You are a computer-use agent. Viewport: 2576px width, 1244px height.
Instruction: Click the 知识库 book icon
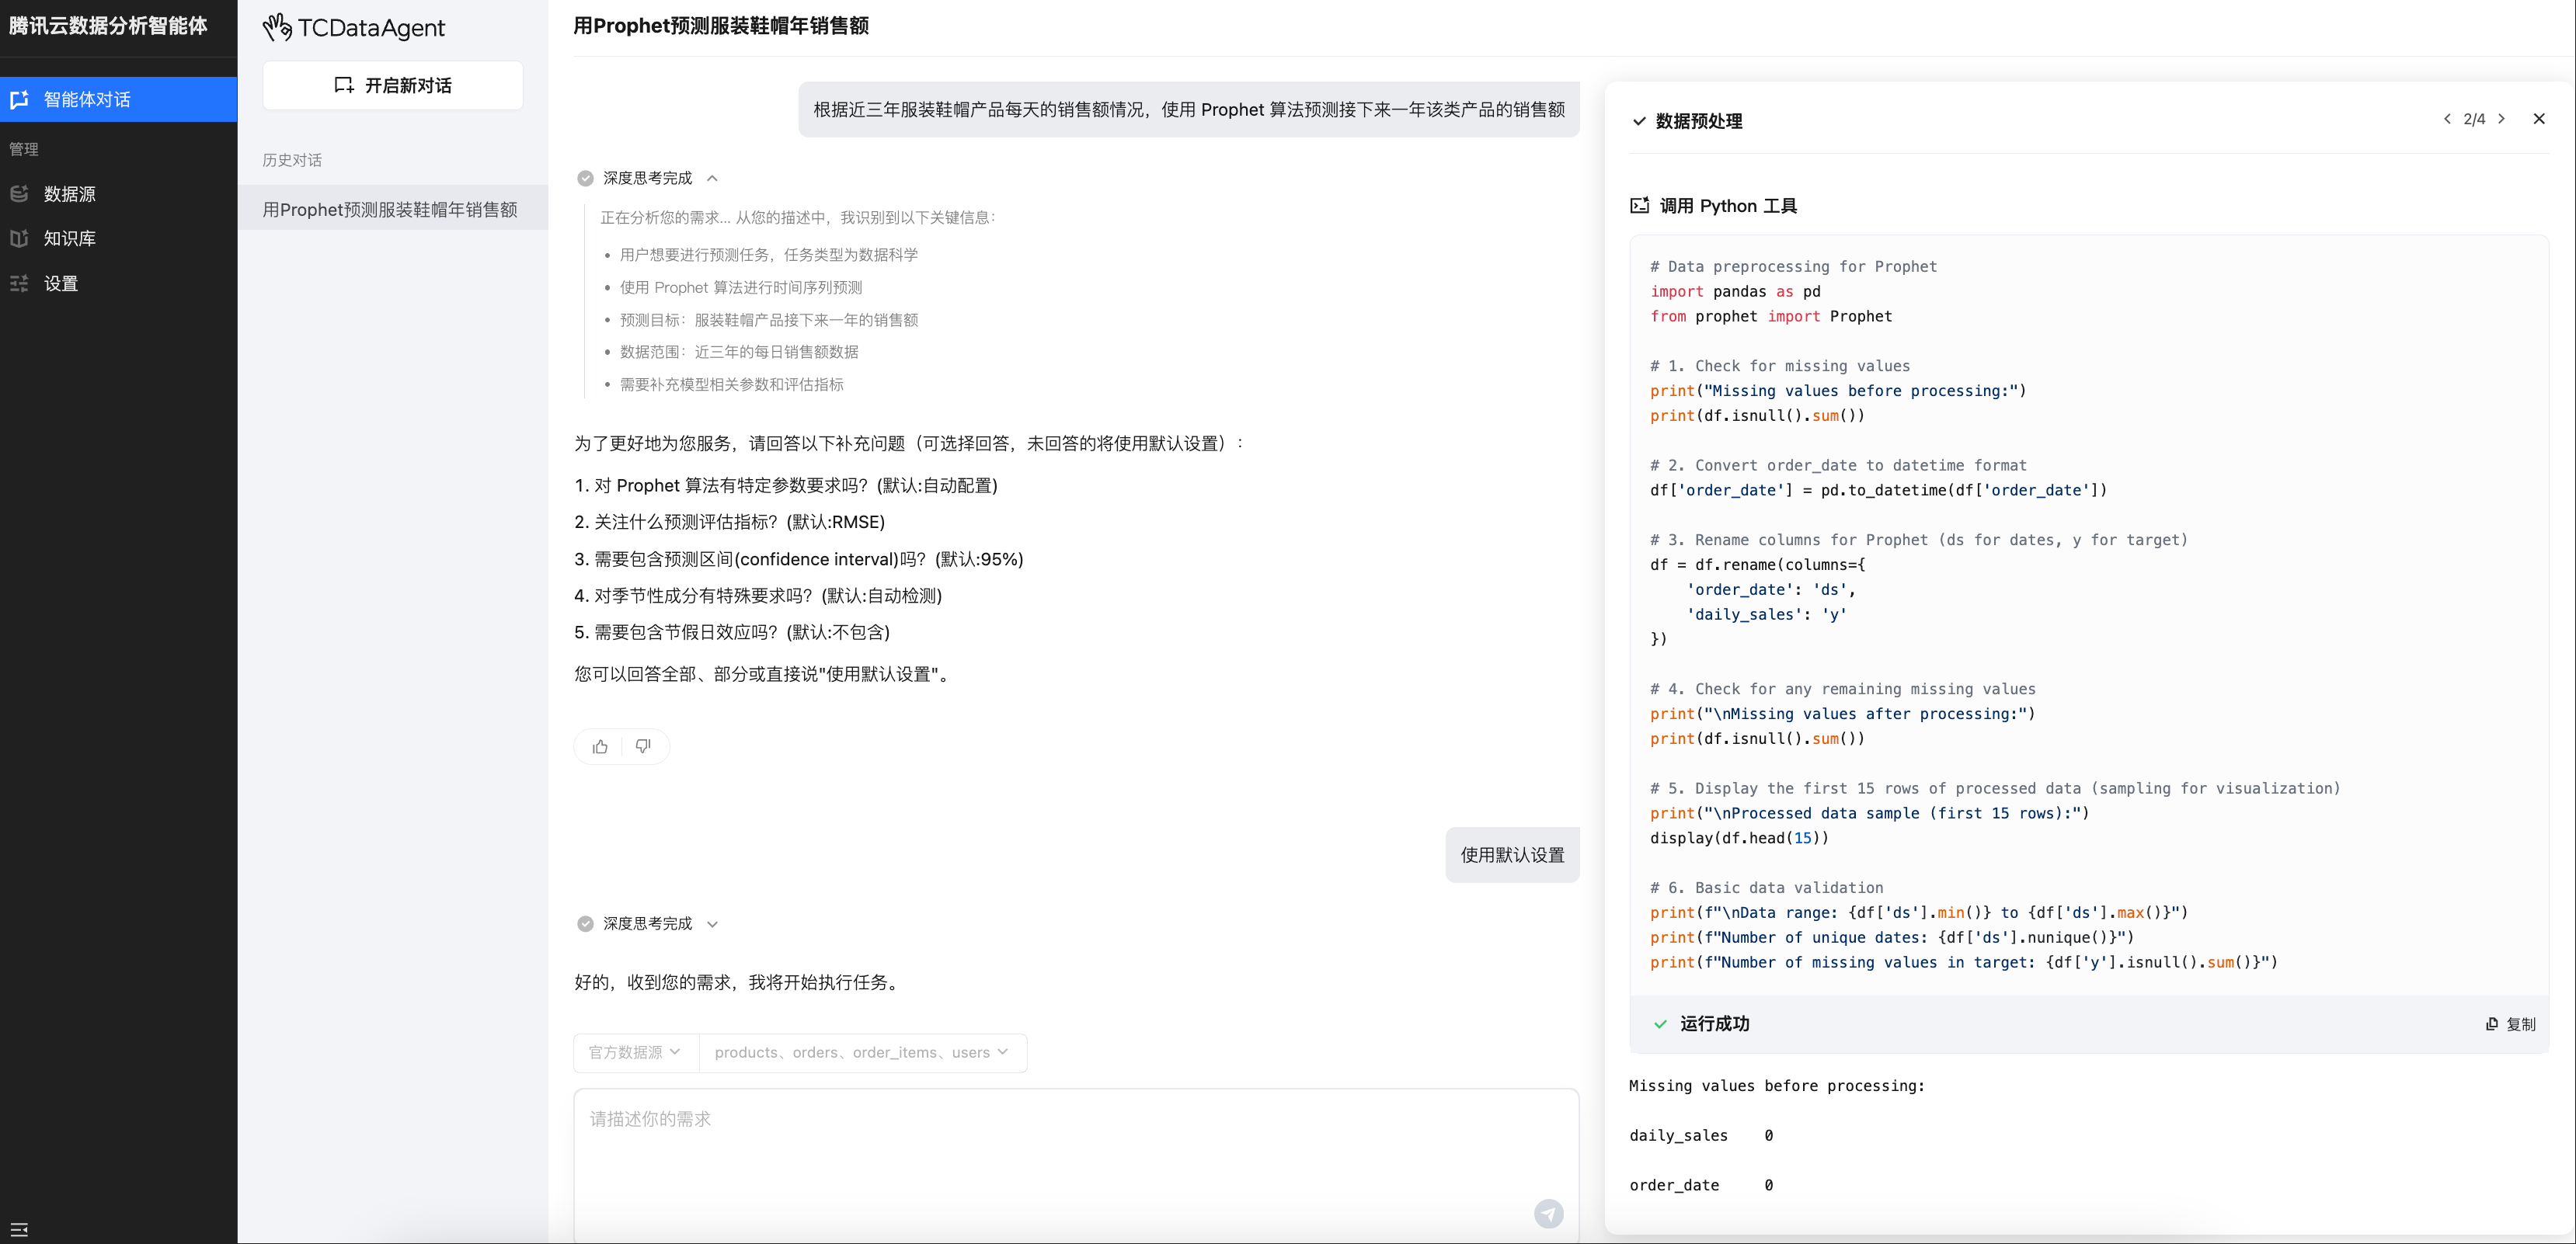[x=19, y=238]
